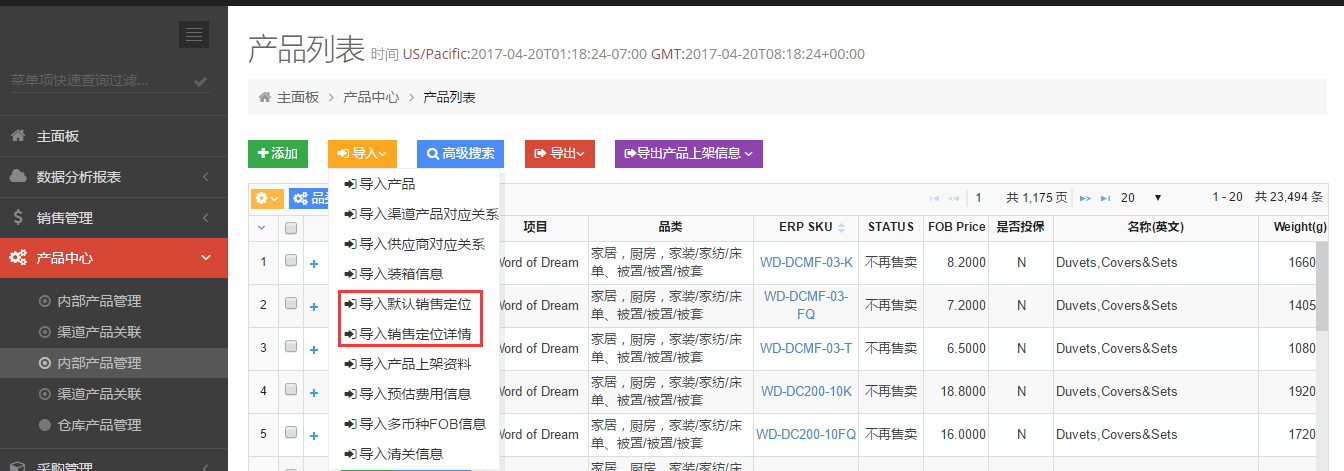Open the first 内部产品管理 sidebar item
Screen dimensions: 1344x471
click(99, 300)
